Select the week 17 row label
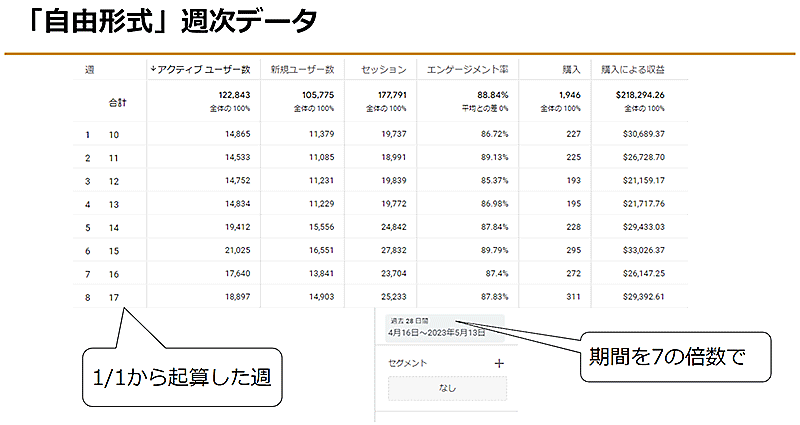The image size is (800, 425). [x=113, y=297]
